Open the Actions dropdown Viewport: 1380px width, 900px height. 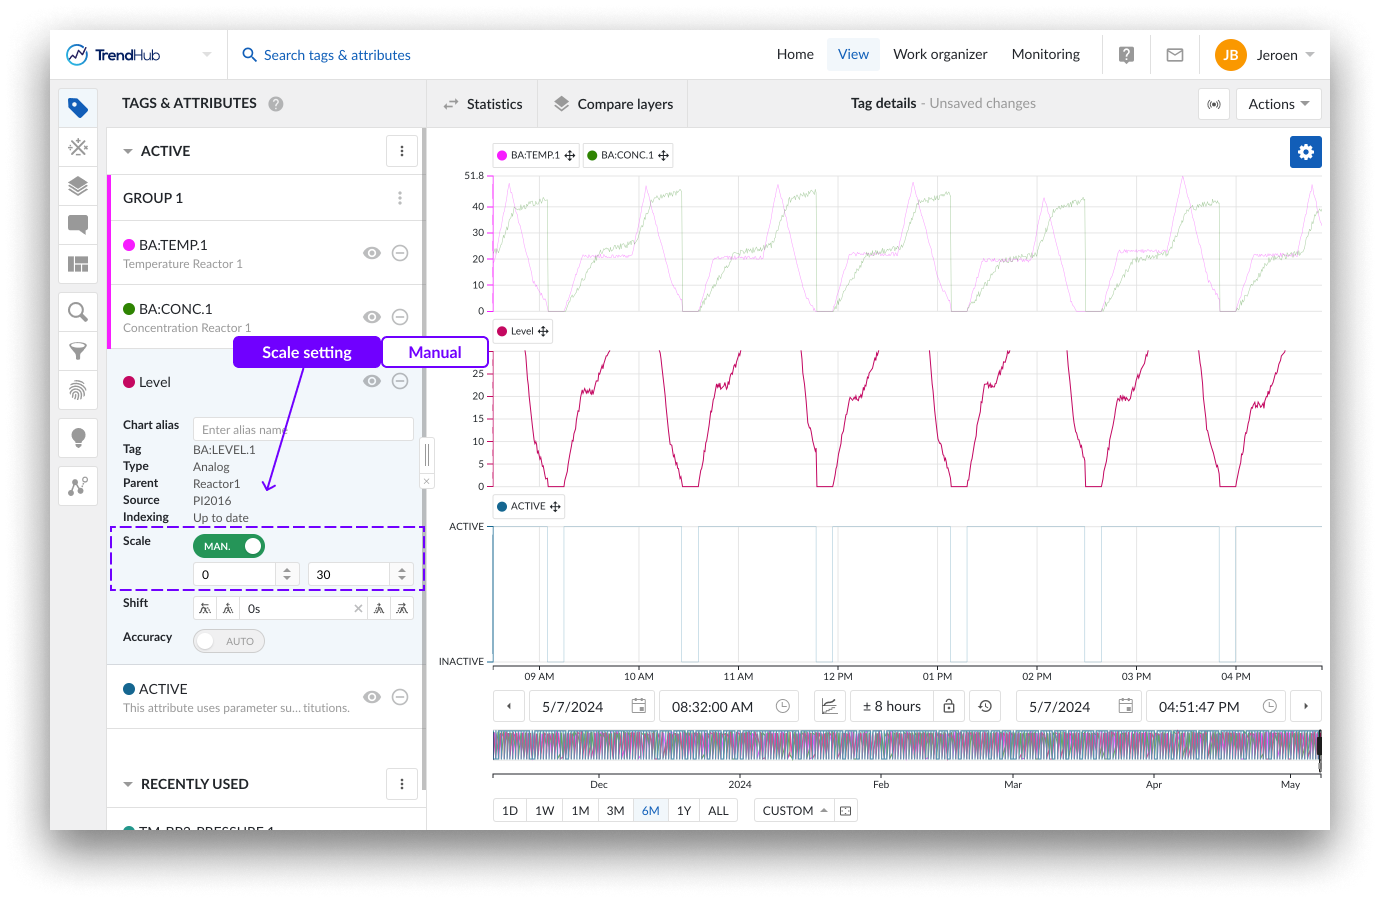1278,104
